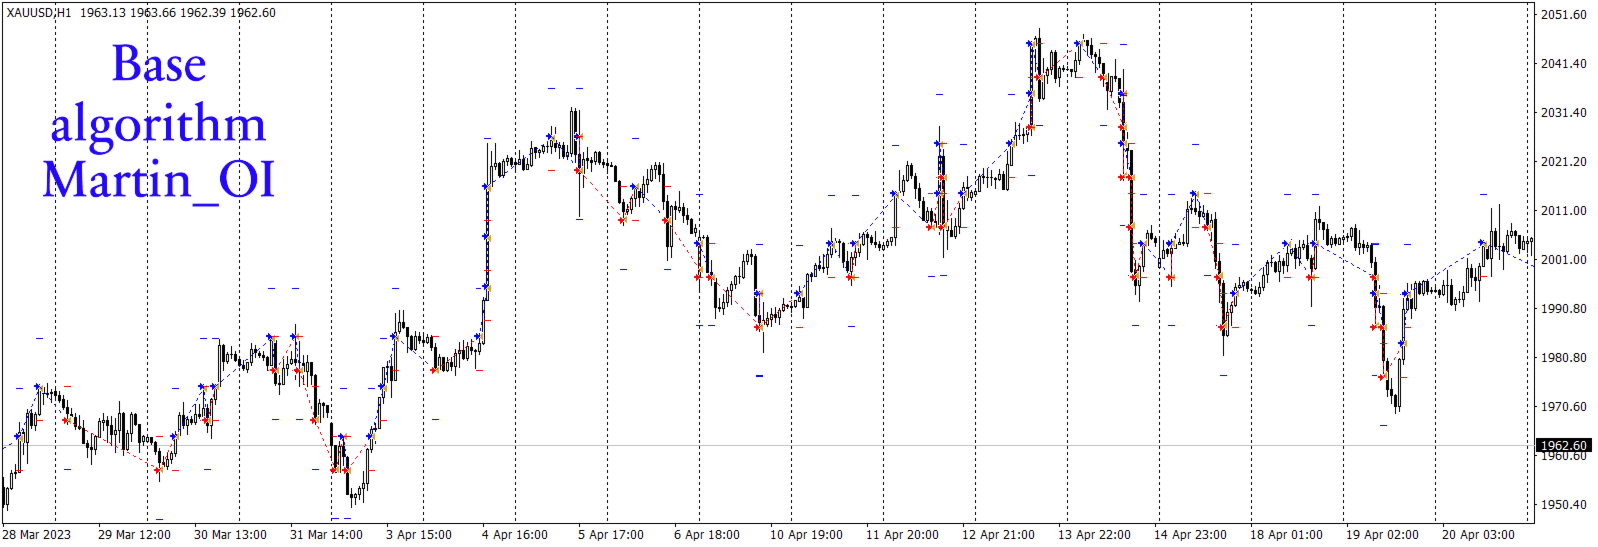The image size is (1598, 547).
Task: Click the 10 Apr 19:00 time label
Action: pyautogui.click(x=806, y=535)
